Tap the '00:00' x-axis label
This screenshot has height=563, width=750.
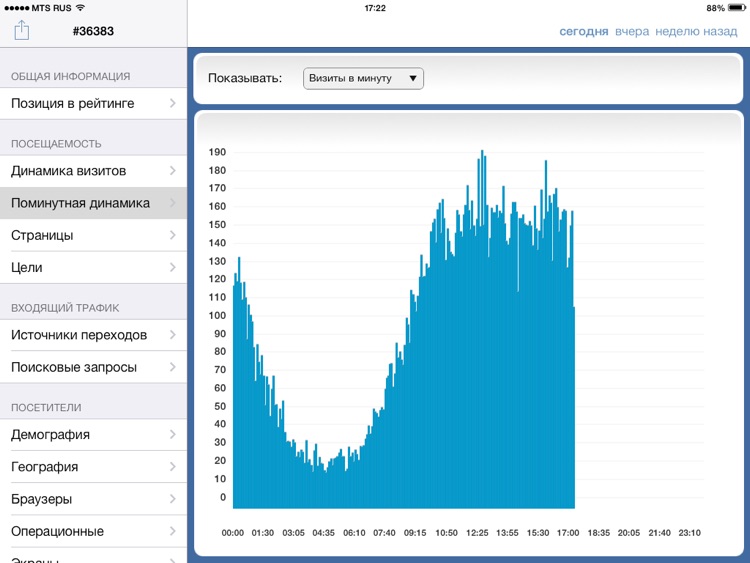point(232,533)
